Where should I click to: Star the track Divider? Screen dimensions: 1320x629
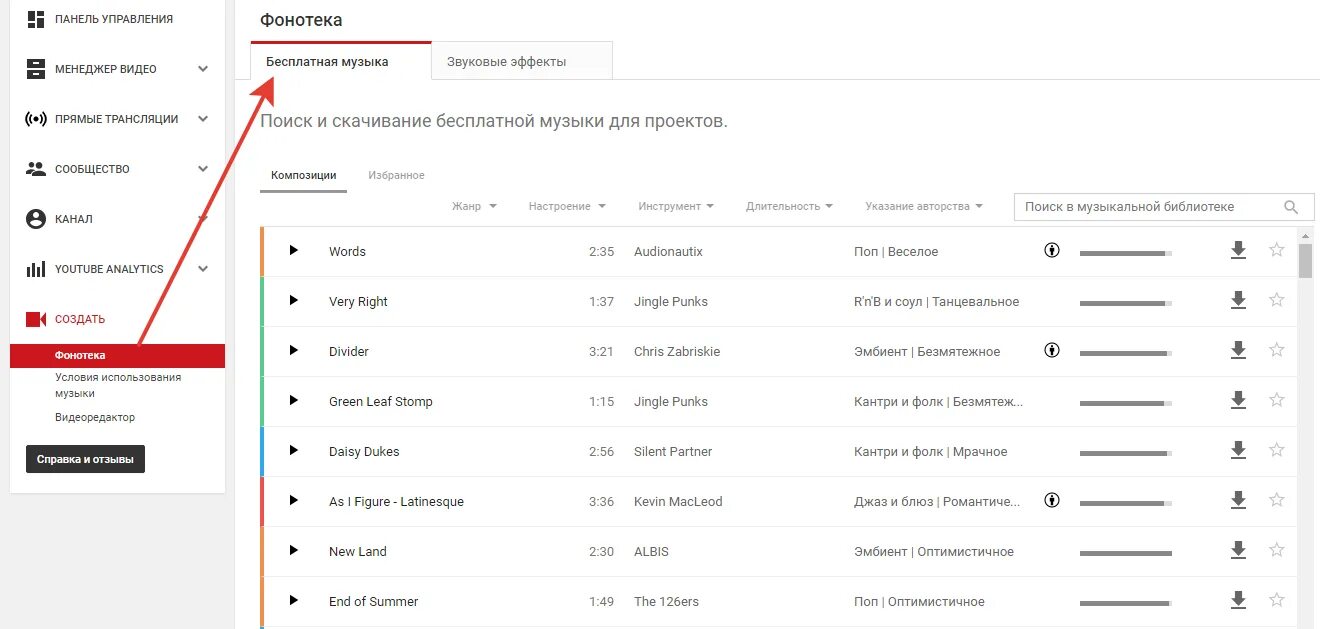point(1277,350)
